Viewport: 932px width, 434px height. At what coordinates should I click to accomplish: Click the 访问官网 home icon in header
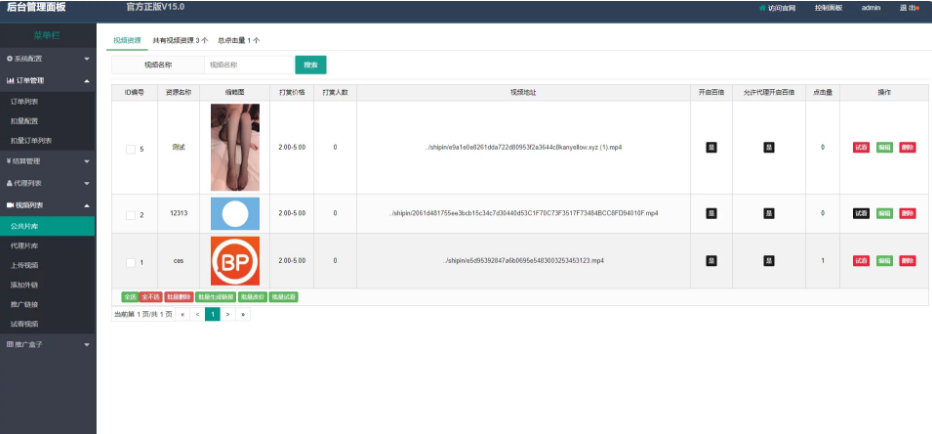coord(762,7)
